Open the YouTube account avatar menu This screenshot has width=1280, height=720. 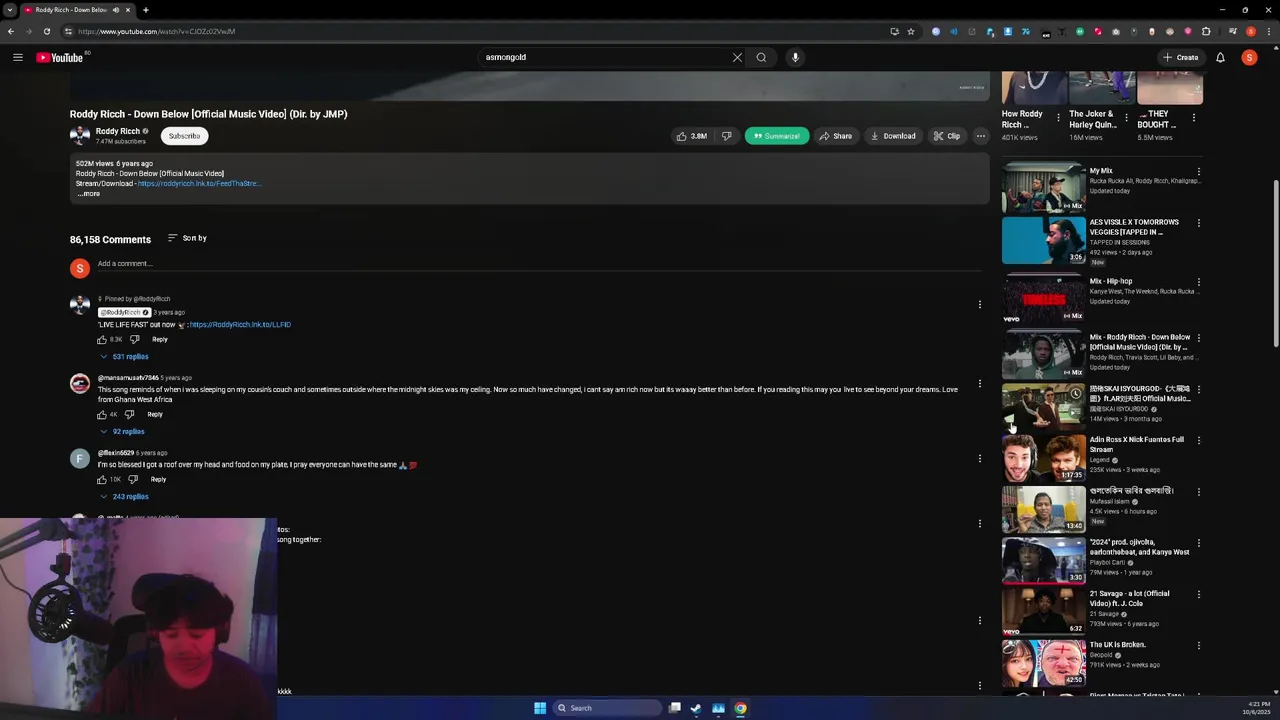click(1249, 57)
